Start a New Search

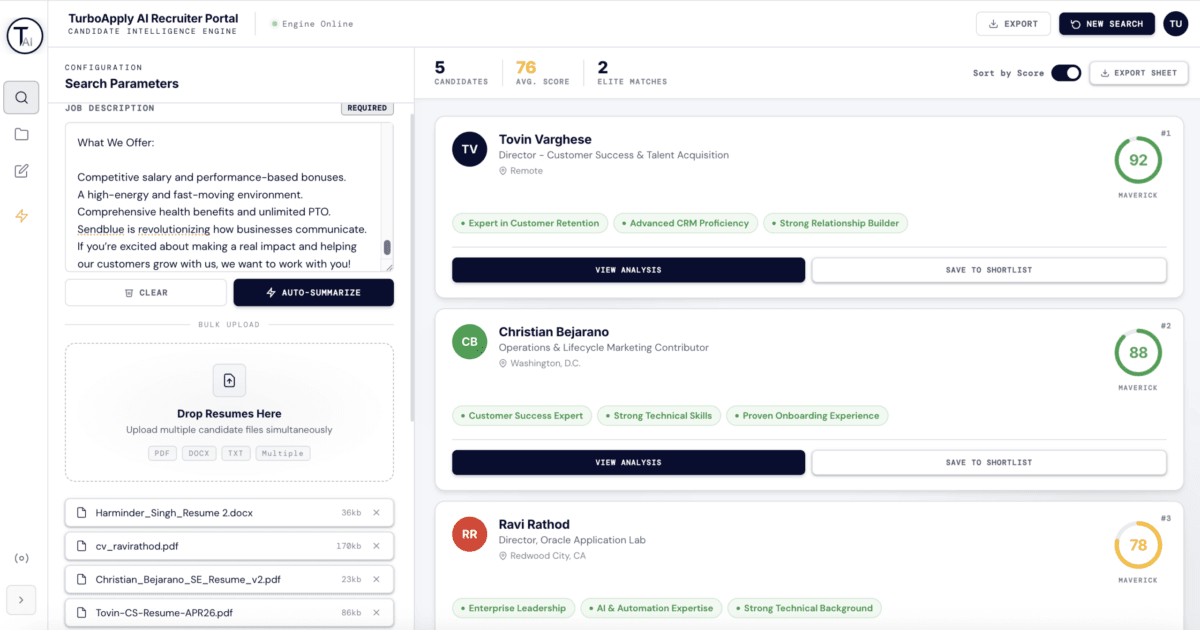[1107, 24]
